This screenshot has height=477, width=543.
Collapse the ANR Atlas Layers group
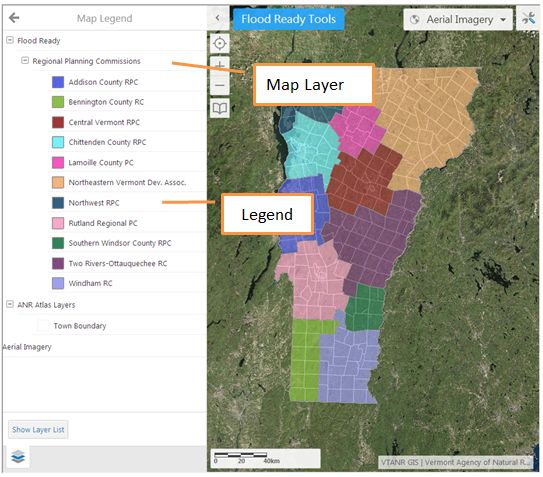(x=10, y=304)
